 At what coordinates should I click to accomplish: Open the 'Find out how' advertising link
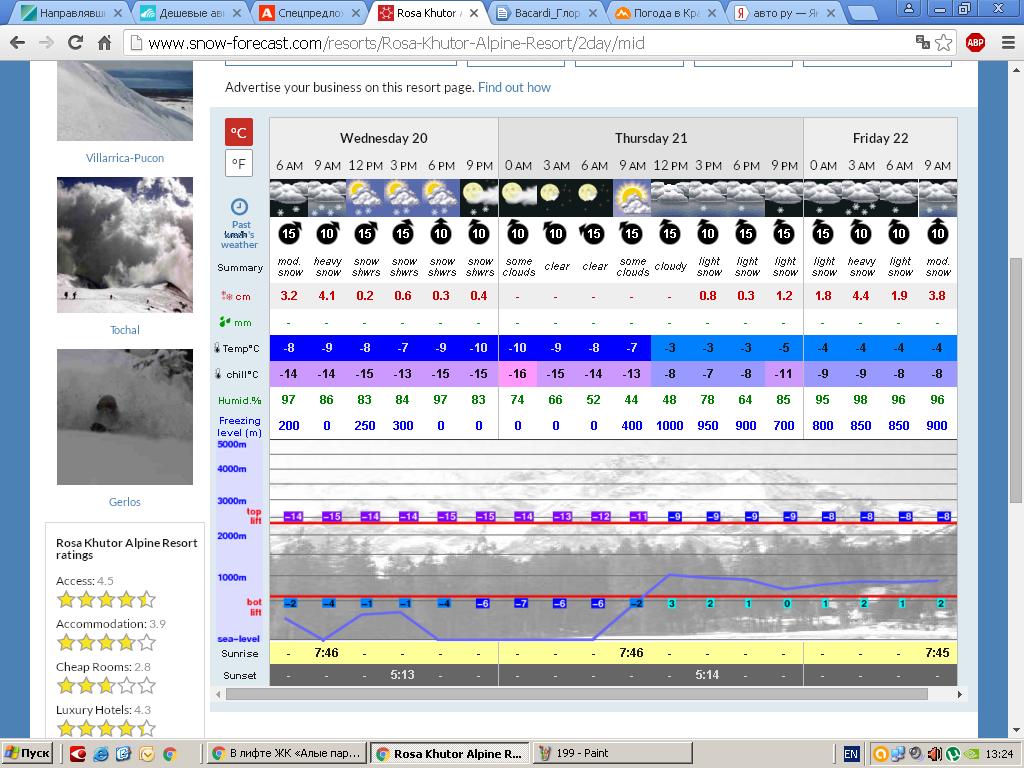click(x=514, y=88)
